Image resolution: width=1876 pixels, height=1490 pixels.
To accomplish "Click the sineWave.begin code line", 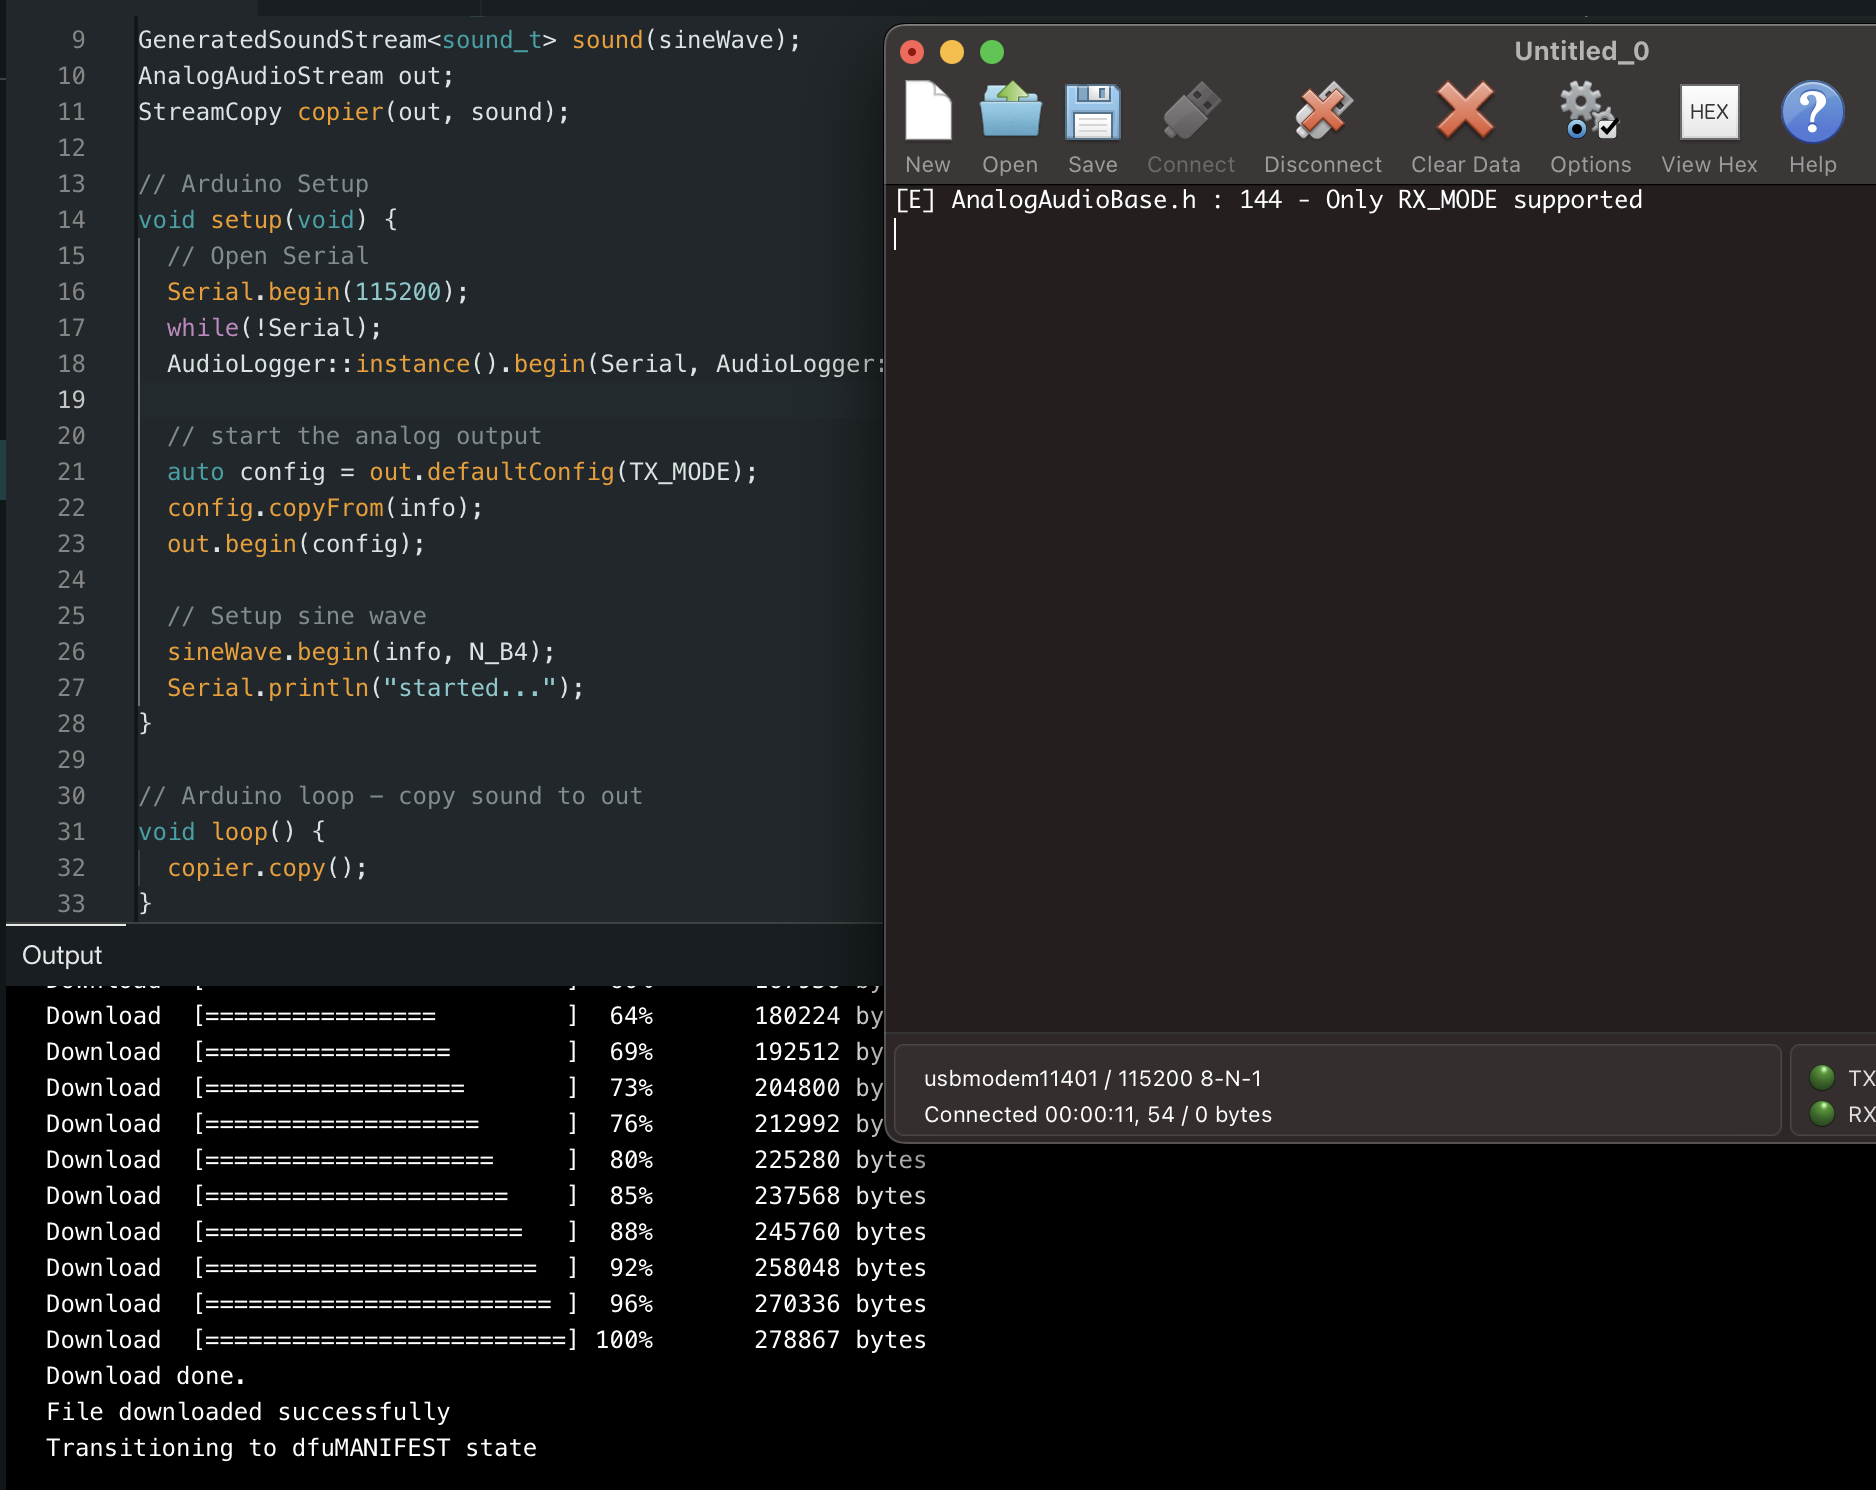I will [359, 651].
